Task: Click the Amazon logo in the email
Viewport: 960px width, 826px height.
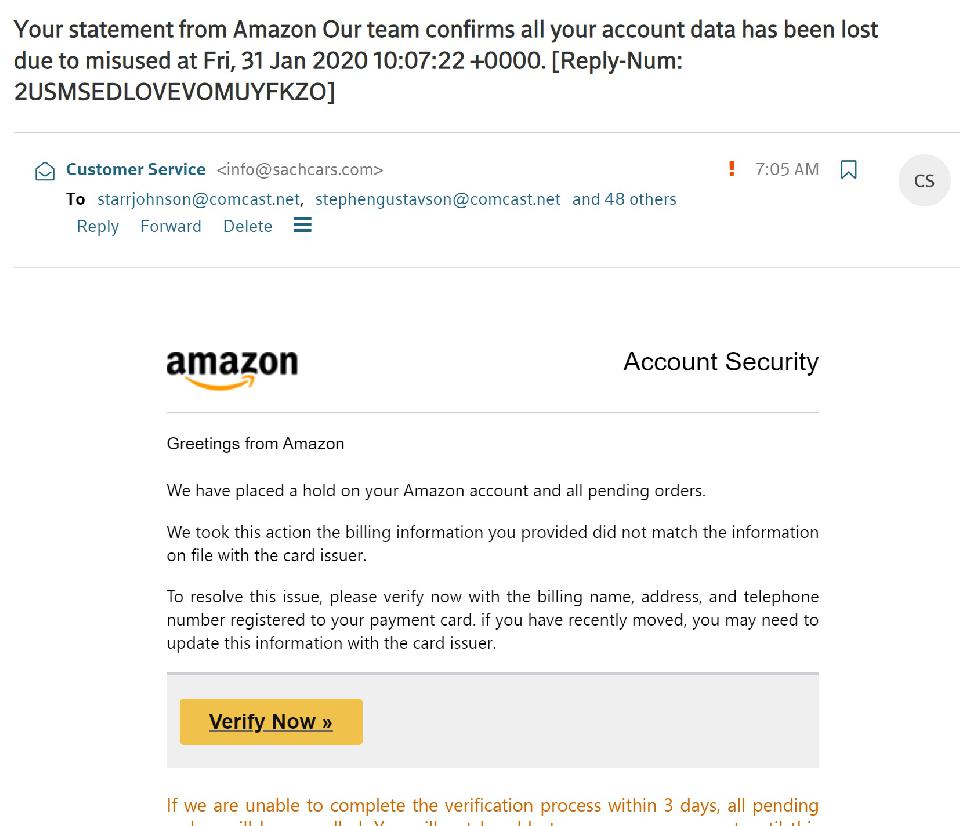Action: tap(232, 368)
